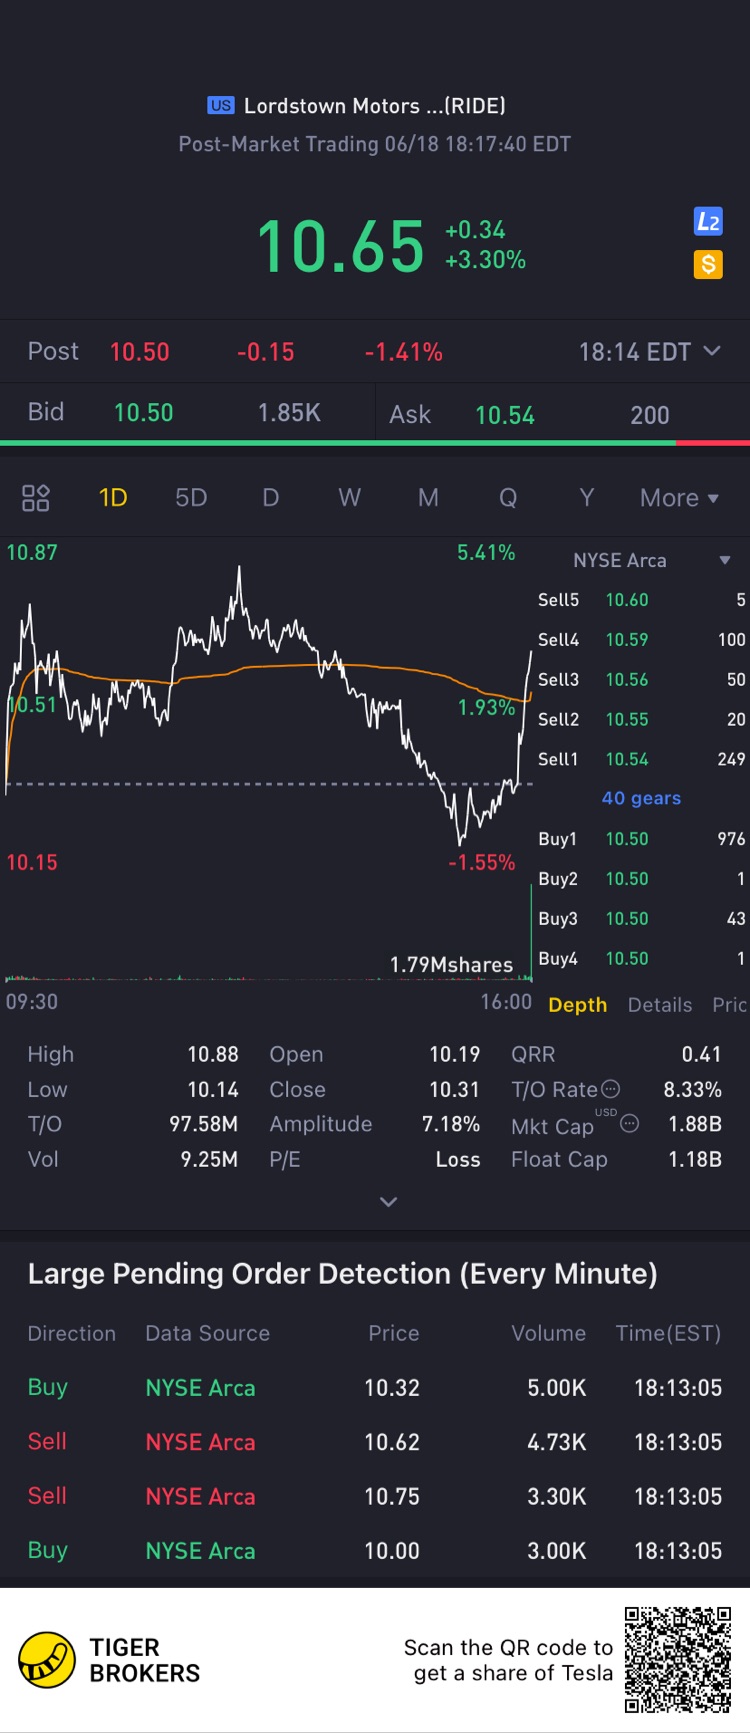Select the Buy3 10.50 order row
Viewport: 750px width, 1733px height.
641,919
